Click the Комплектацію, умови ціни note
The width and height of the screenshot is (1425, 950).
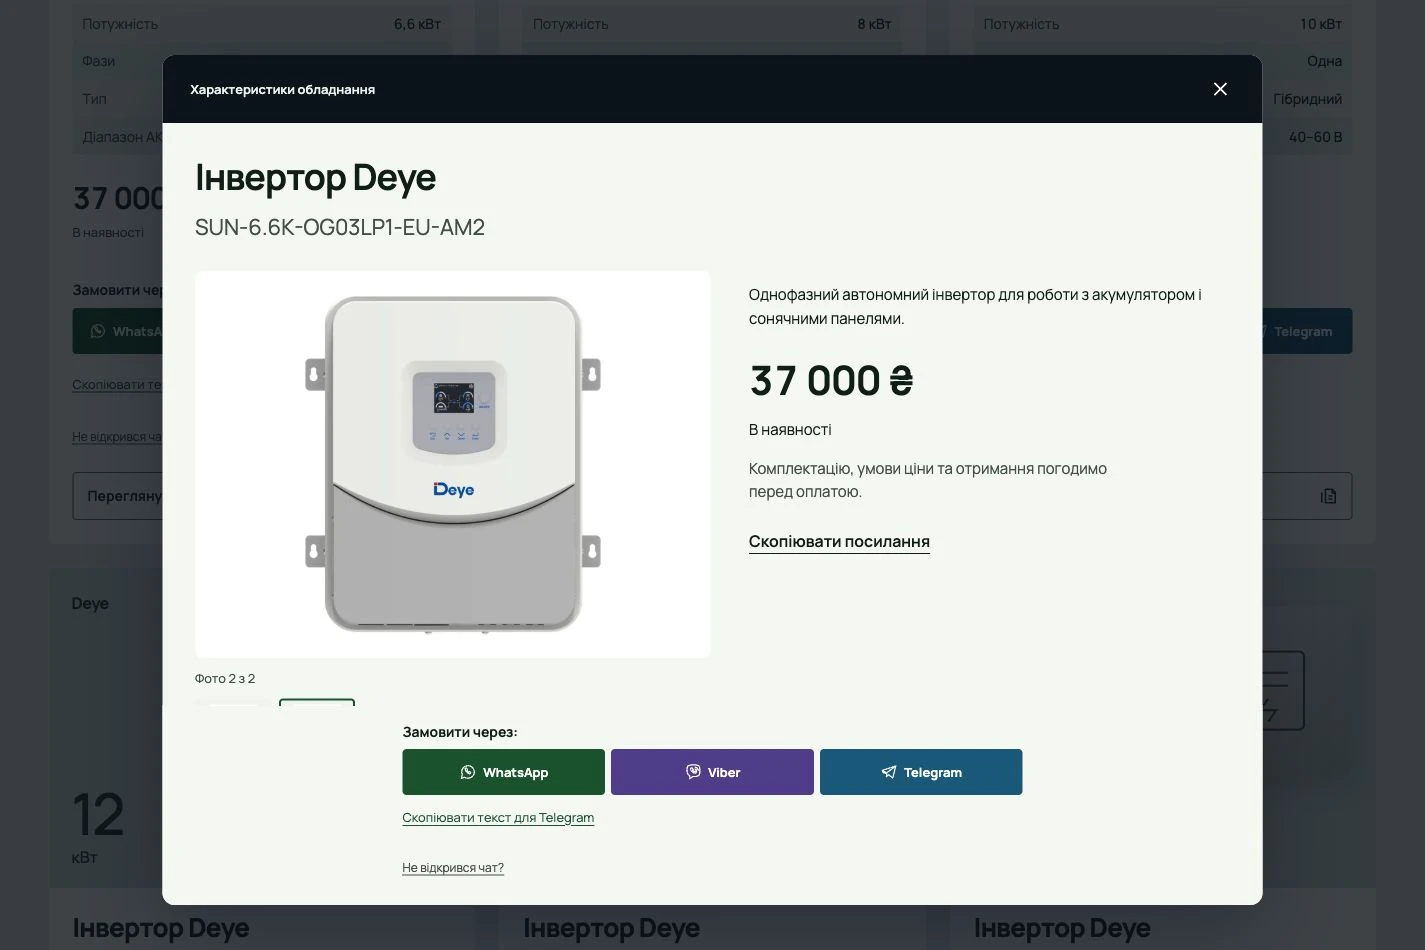coord(928,480)
